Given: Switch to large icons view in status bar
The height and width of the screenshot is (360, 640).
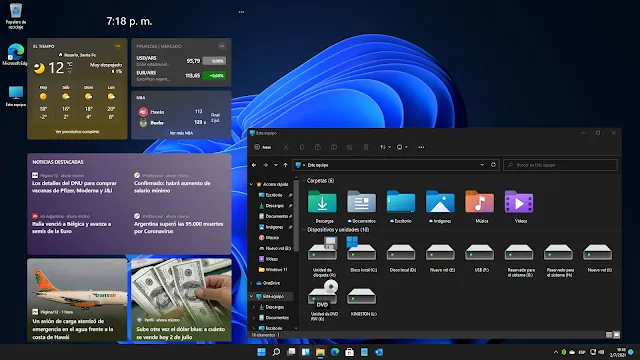Looking at the screenshot, I should click(x=616, y=335).
